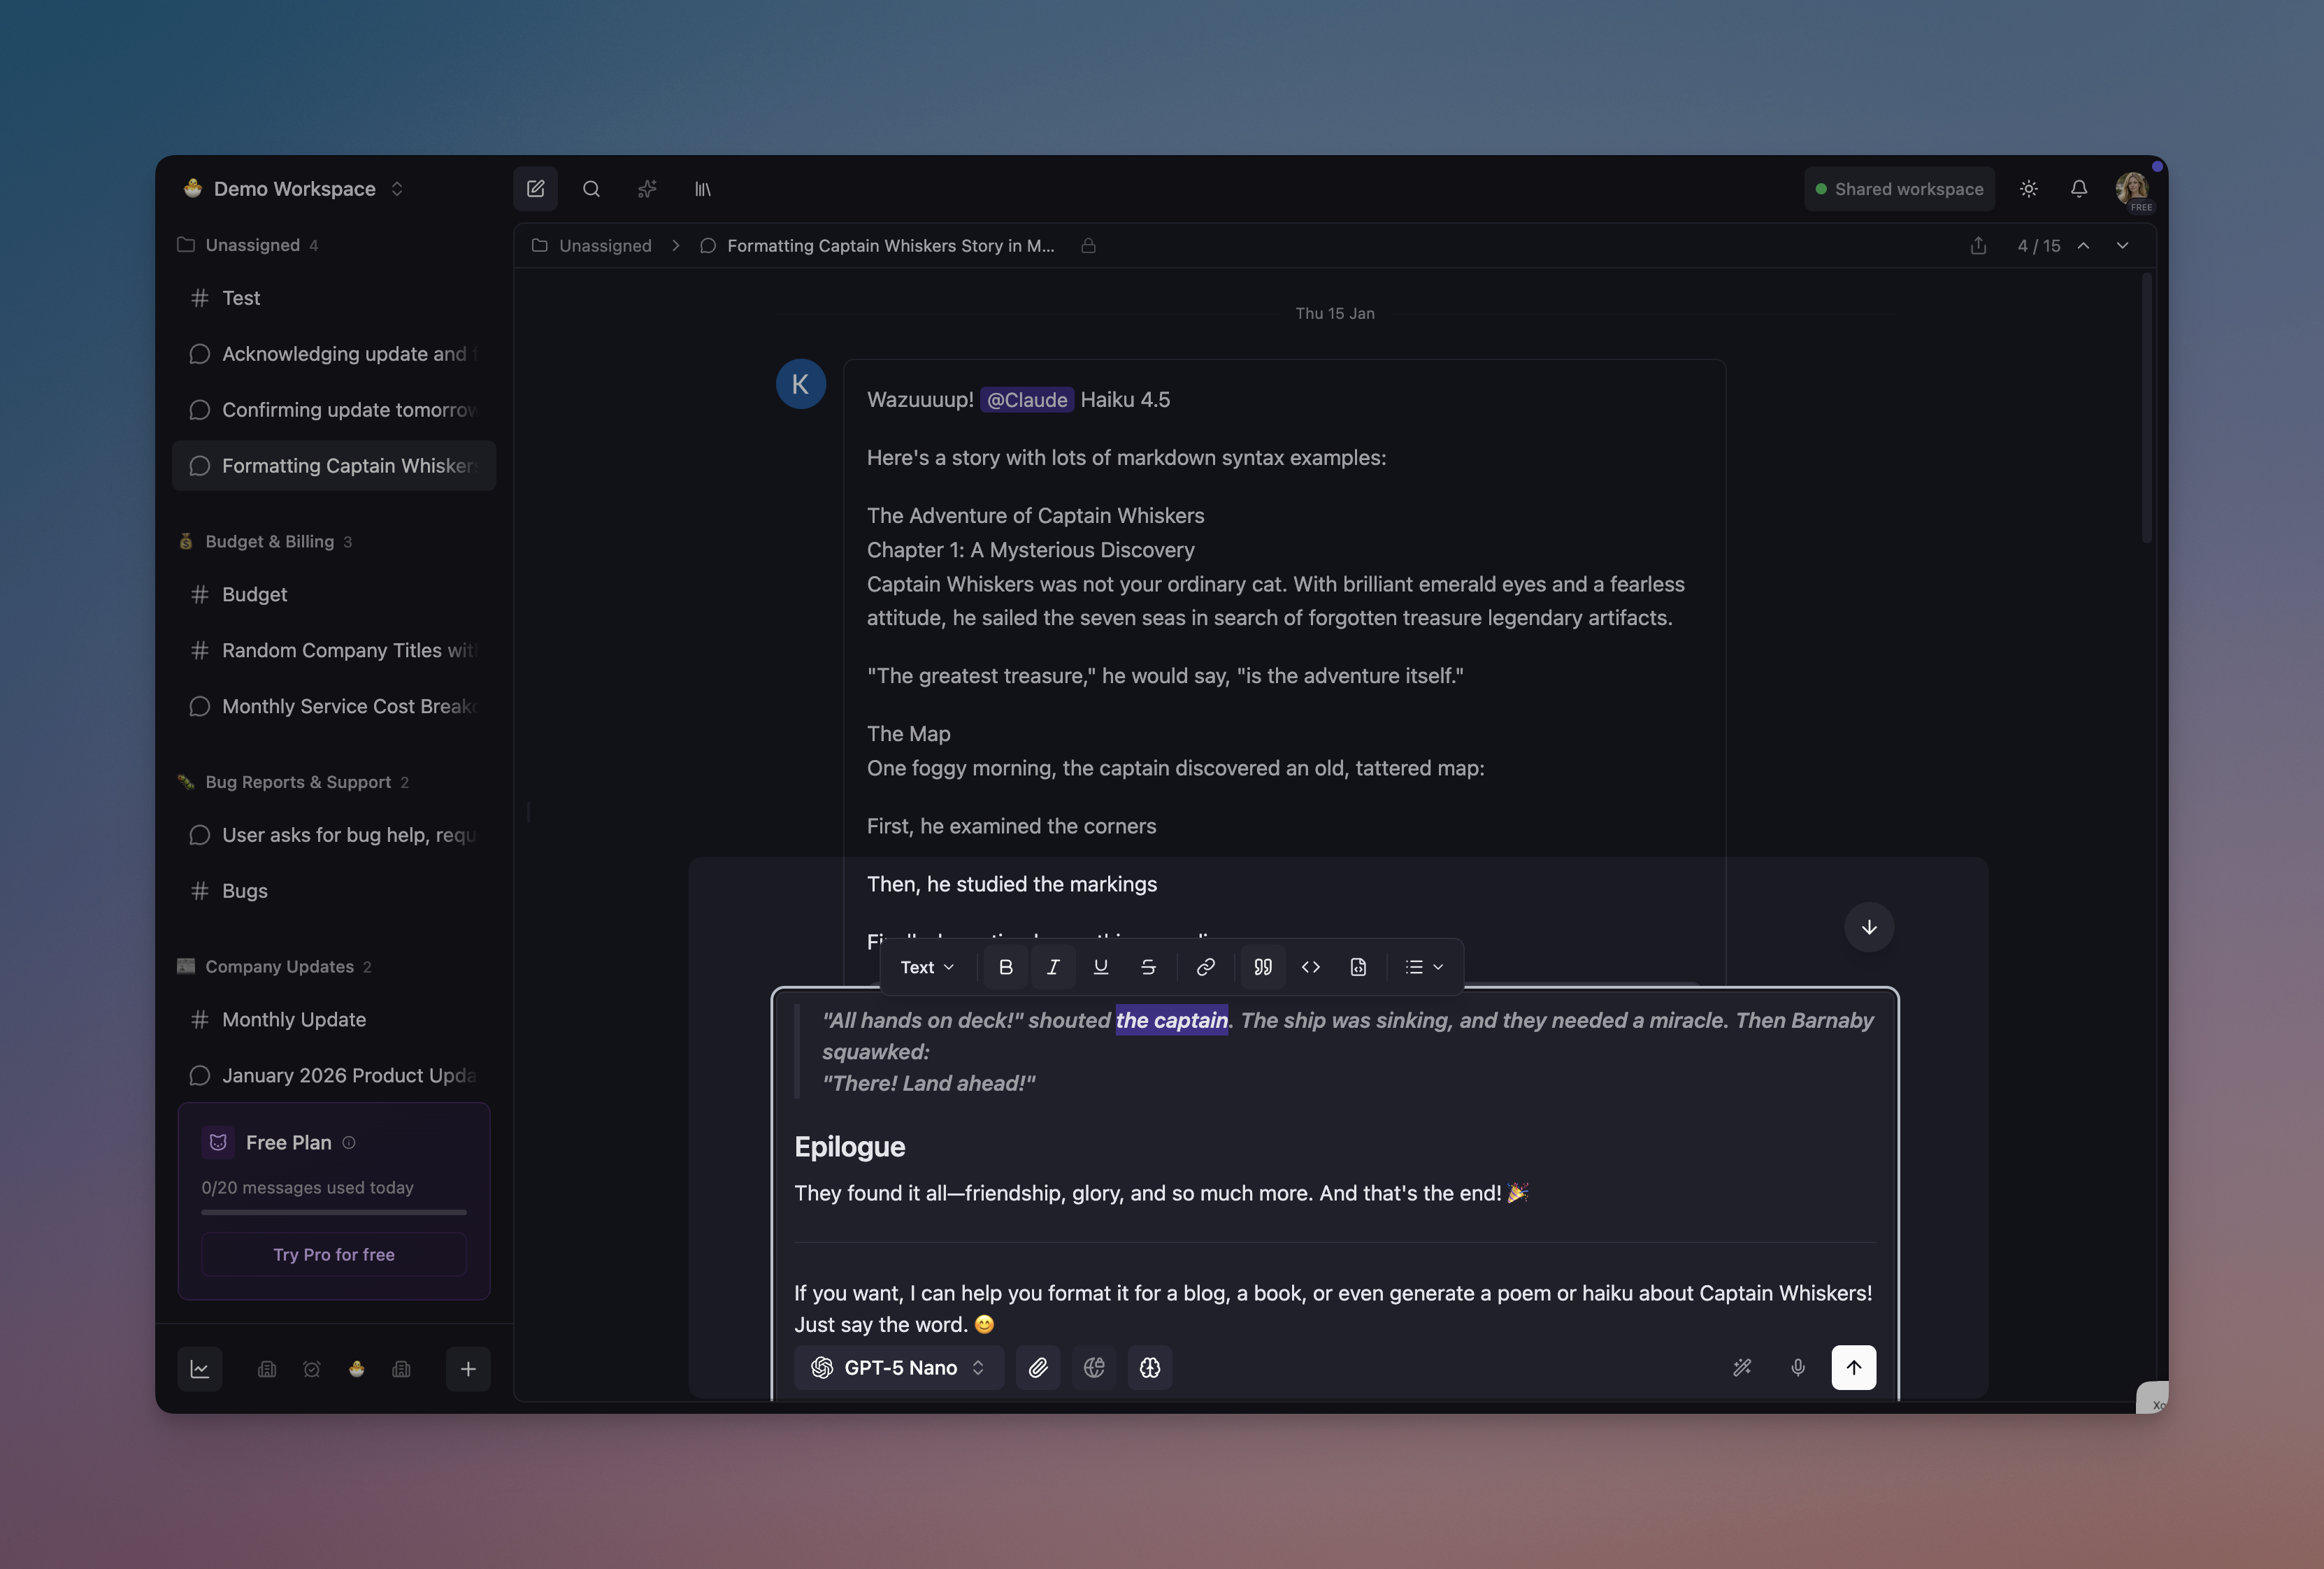Image resolution: width=2324 pixels, height=1569 pixels.
Task: Click the messages used progress bar
Action: pos(334,1212)
